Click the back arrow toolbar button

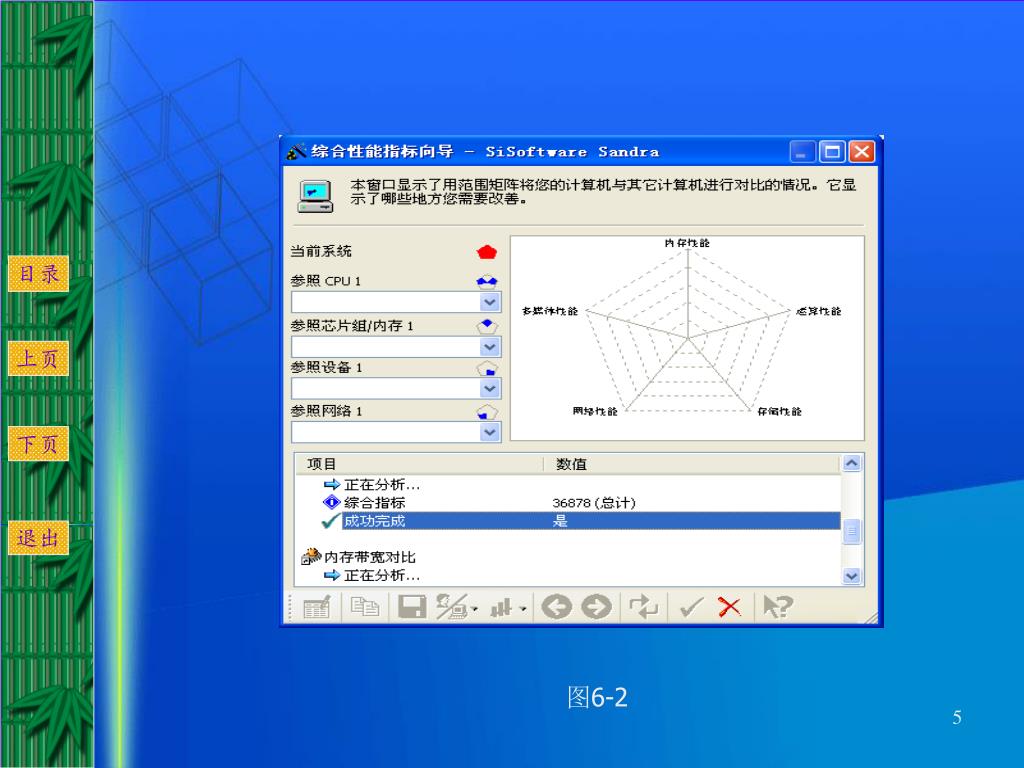[x=556, y=607]
